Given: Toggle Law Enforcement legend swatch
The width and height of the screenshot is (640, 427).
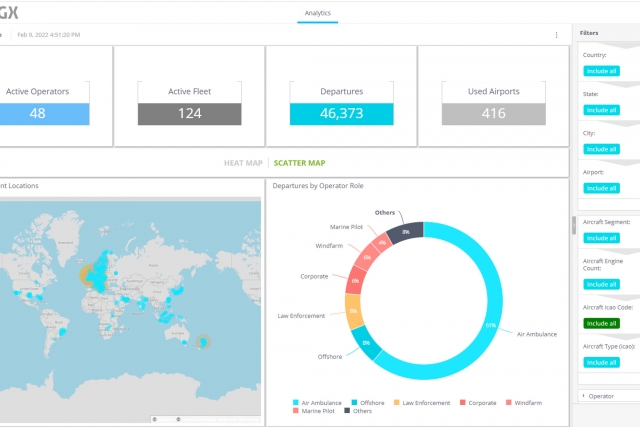Looking at the screenshot, I should pyautogui.click(x=397, y=403).
